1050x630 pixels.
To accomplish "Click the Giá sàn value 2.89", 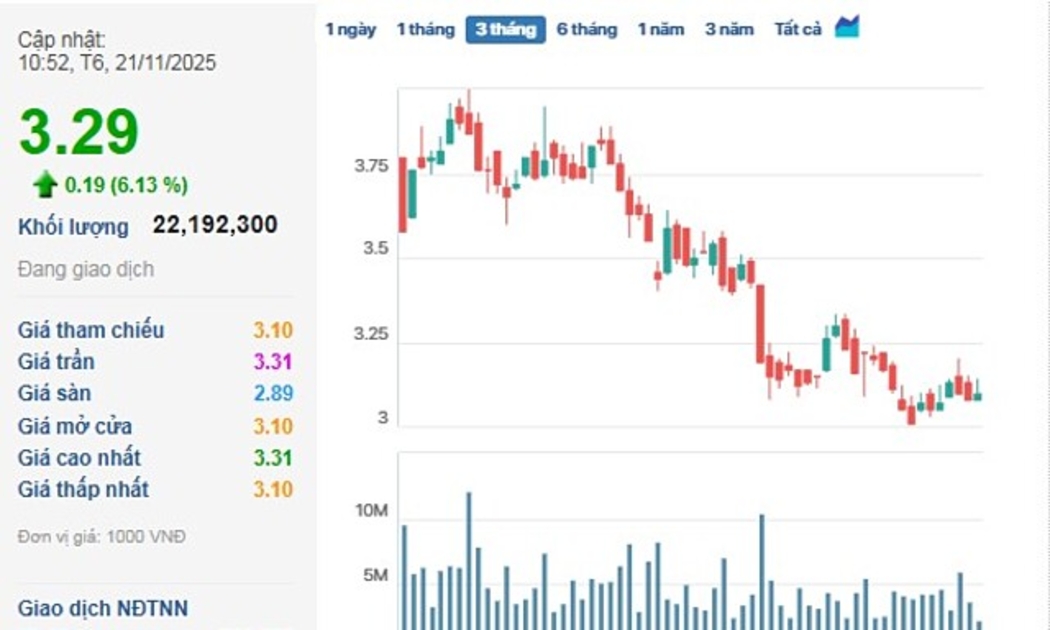I will pyautogui.click(x=272, y=394).
